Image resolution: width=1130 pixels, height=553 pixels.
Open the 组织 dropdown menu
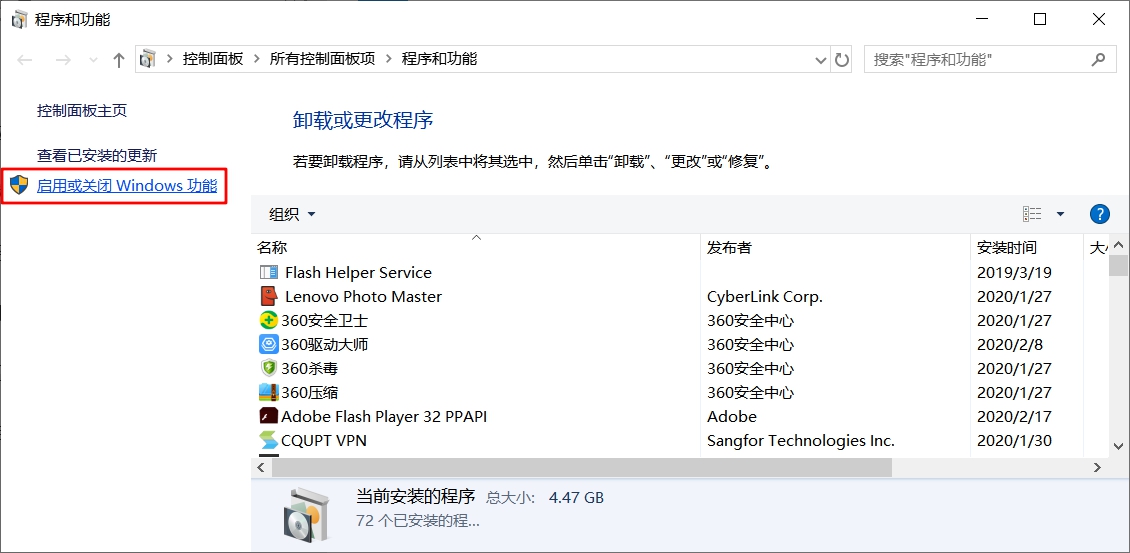[292, 214]
